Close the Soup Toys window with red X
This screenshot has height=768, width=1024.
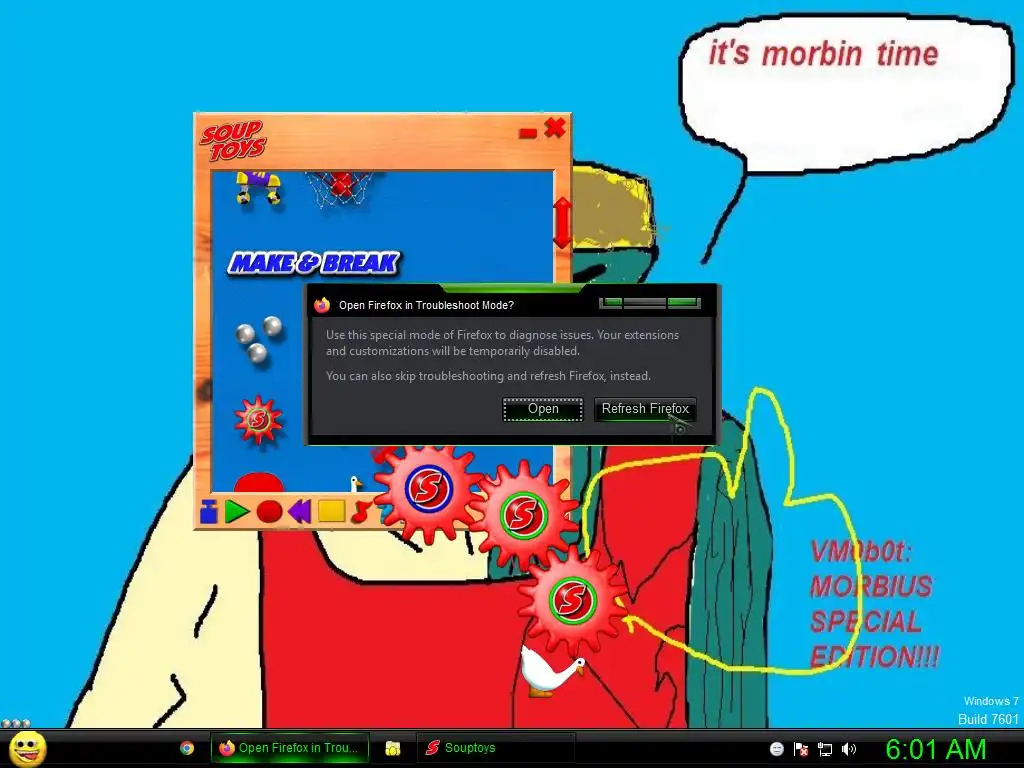pos(555,127)
